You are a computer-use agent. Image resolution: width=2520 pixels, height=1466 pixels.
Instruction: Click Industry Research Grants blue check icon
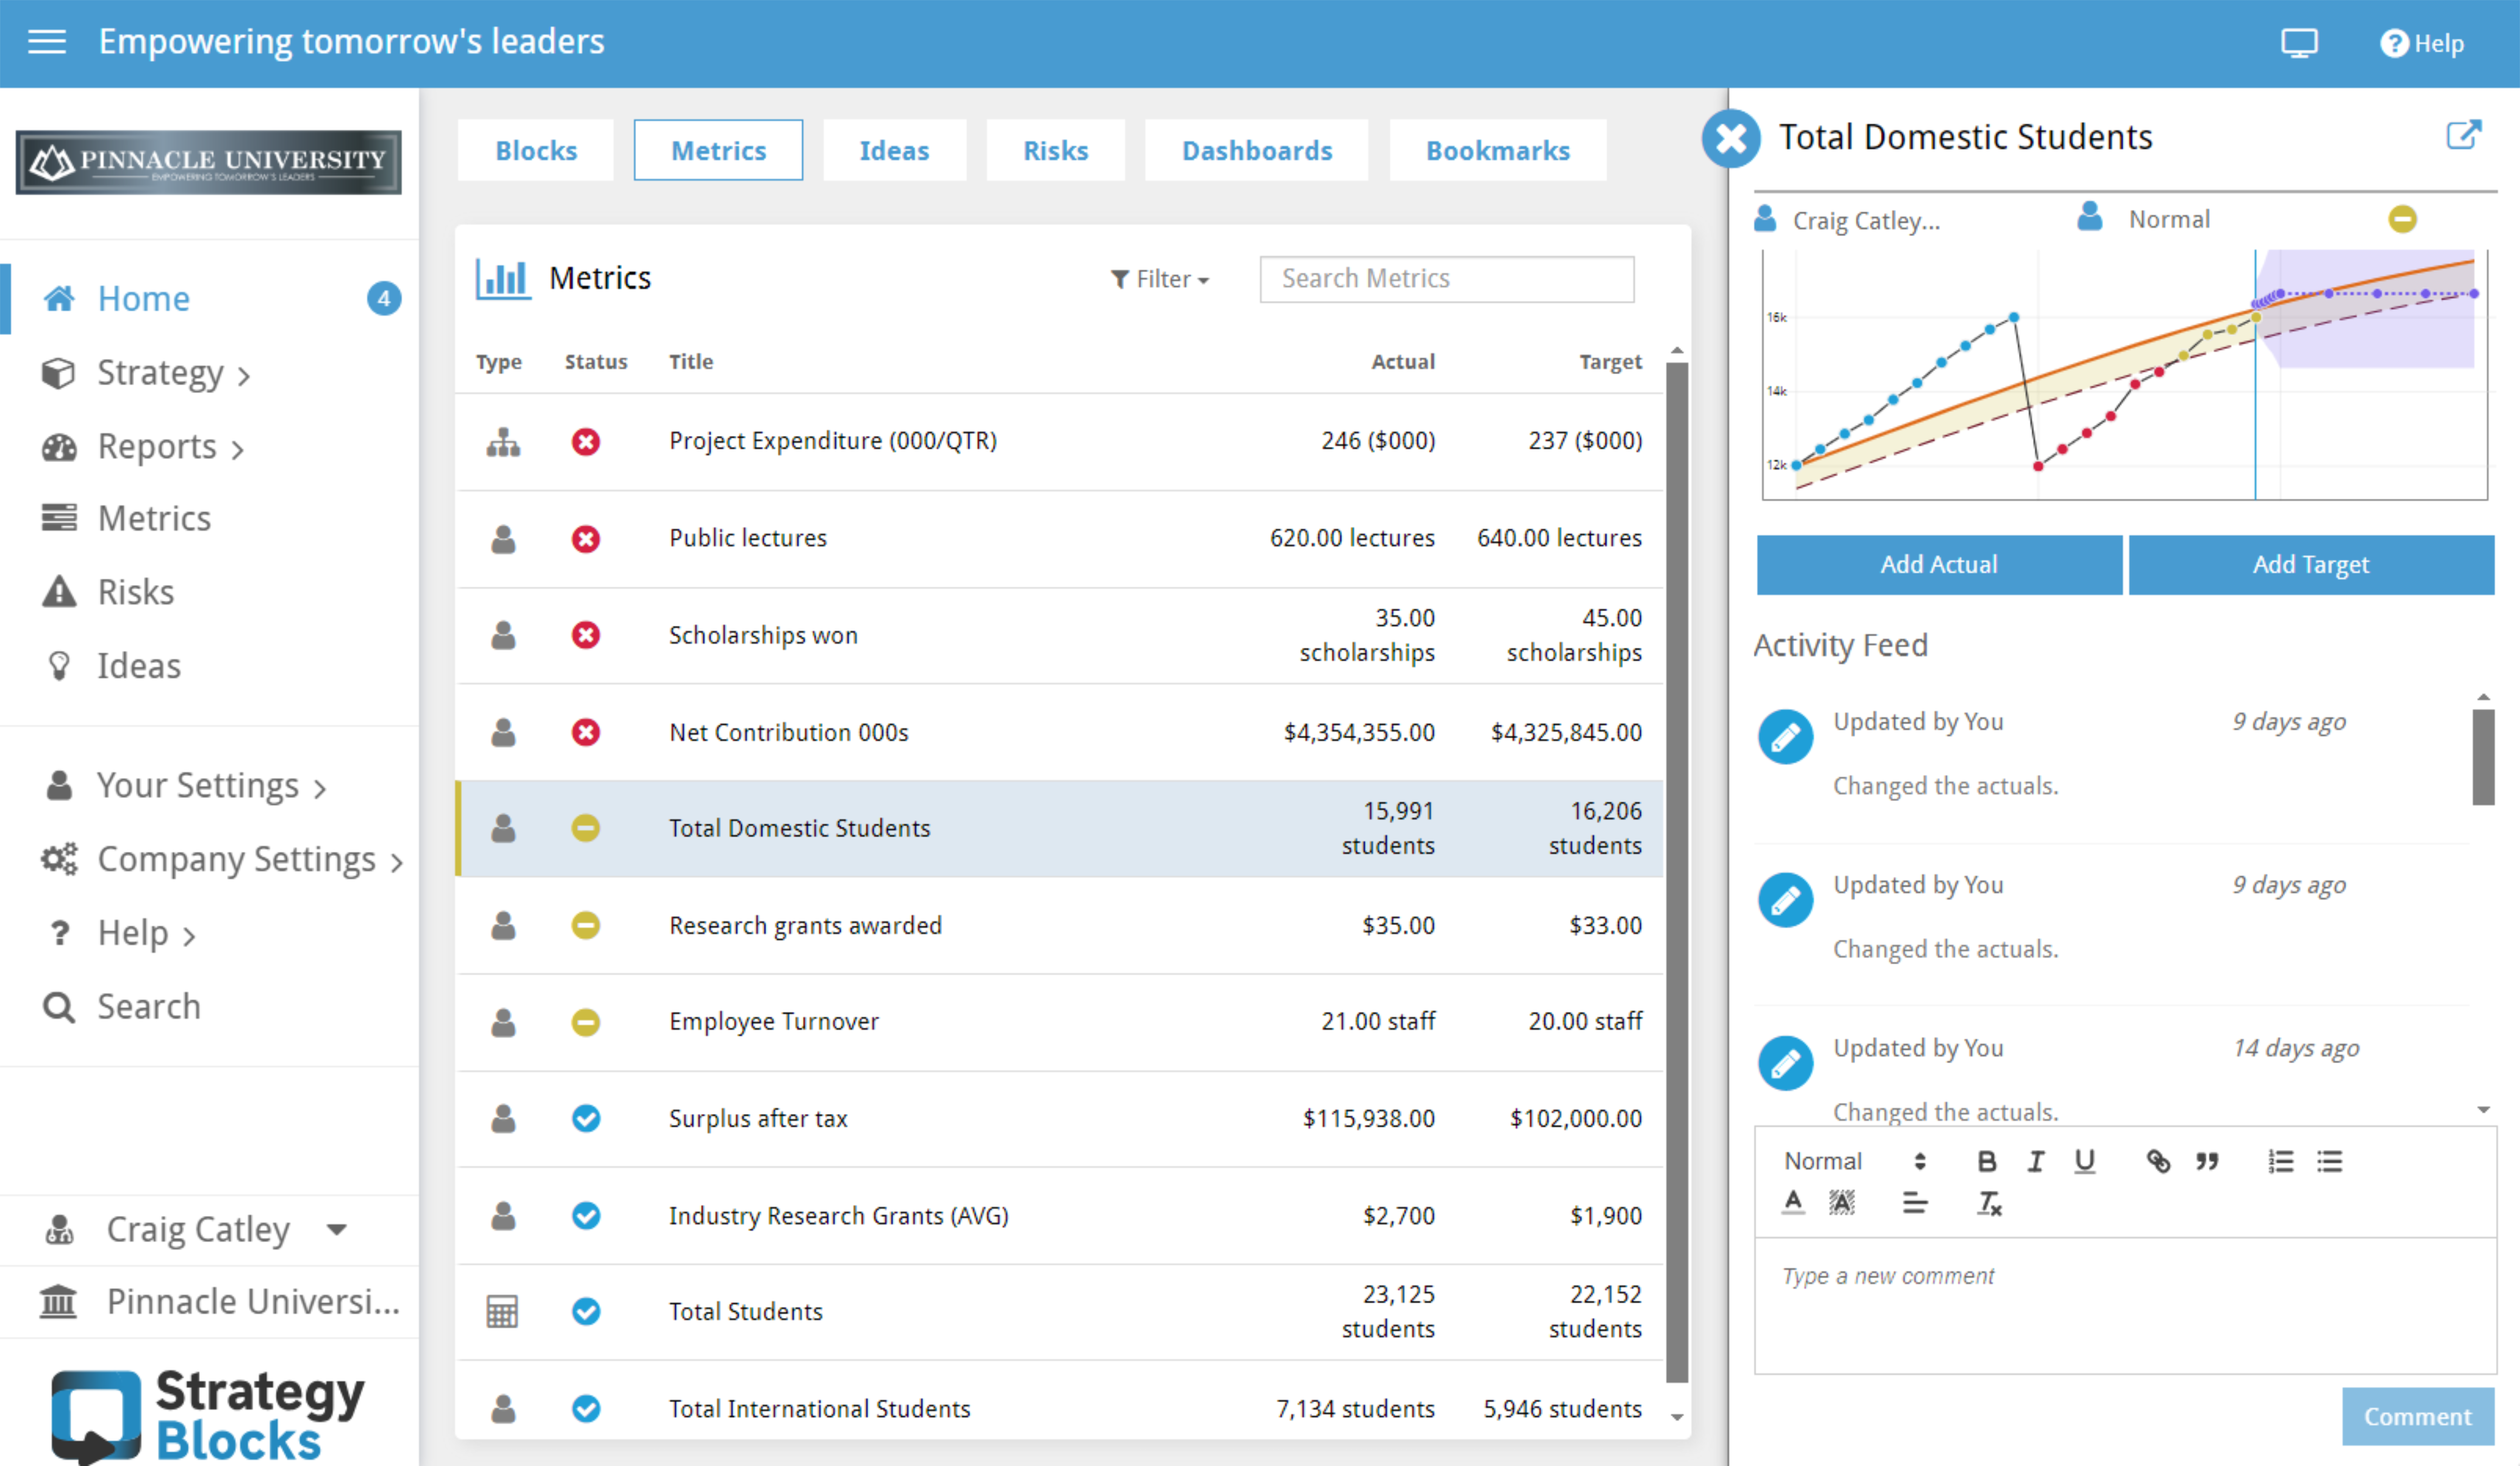[x=586, y=1215]
